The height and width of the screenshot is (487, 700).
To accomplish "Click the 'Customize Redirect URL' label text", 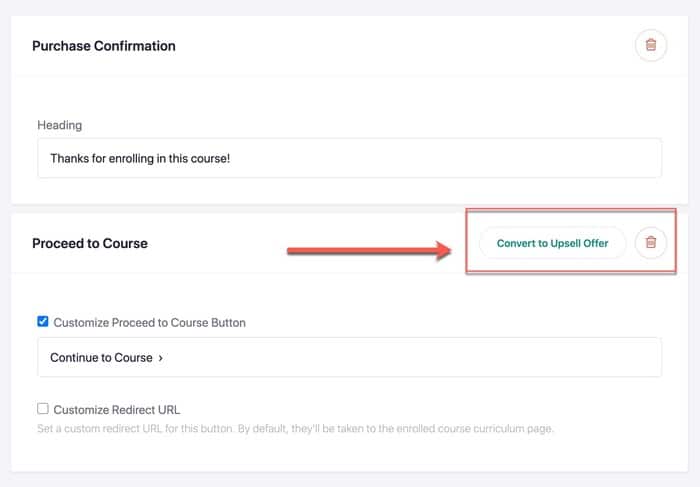I will click(117, 410).
